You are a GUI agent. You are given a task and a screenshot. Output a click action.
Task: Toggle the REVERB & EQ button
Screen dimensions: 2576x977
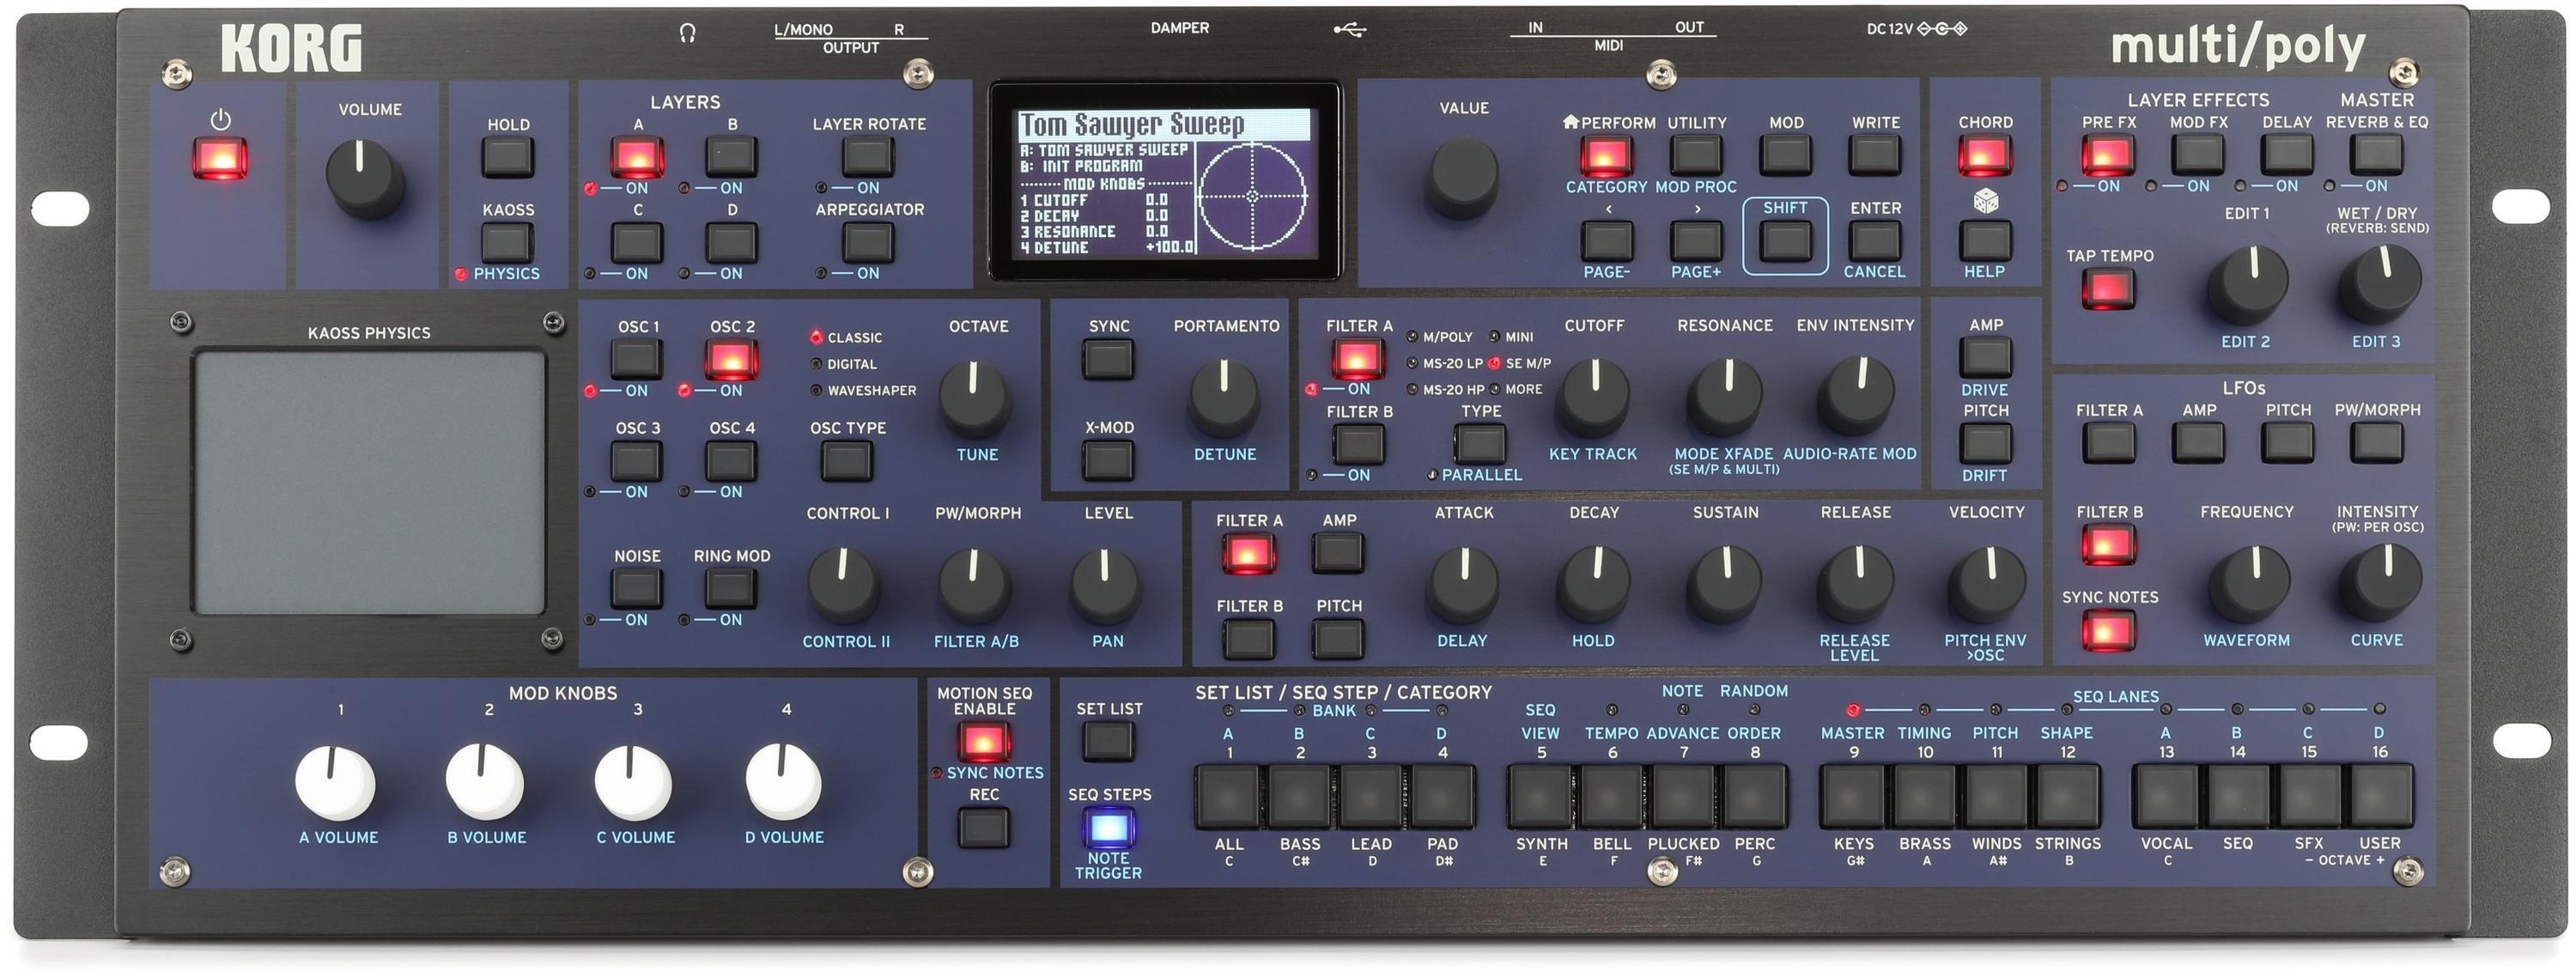2376,155
